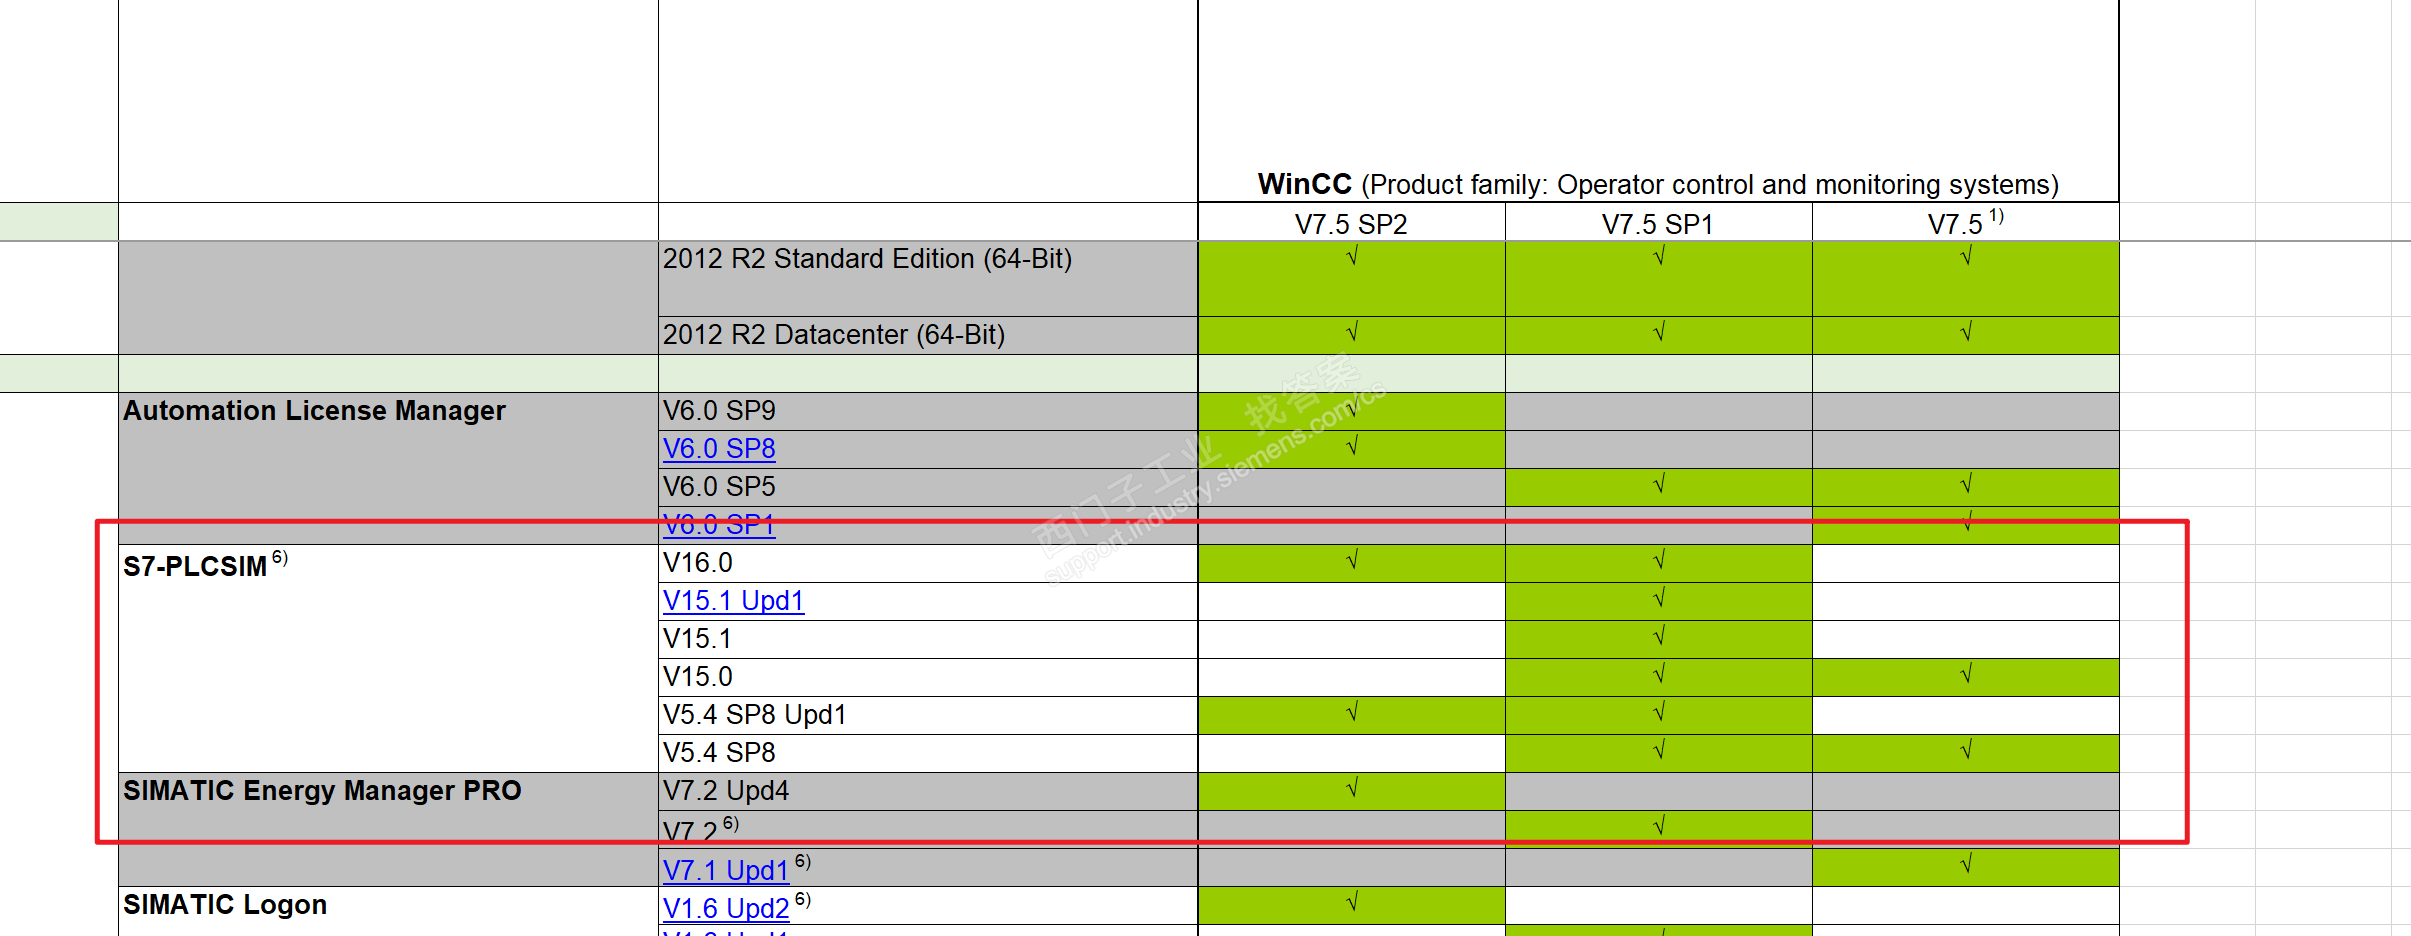Select empty V15.1 cell under V7.5 SP2
2411x936 pixels.
point(1352,639)
